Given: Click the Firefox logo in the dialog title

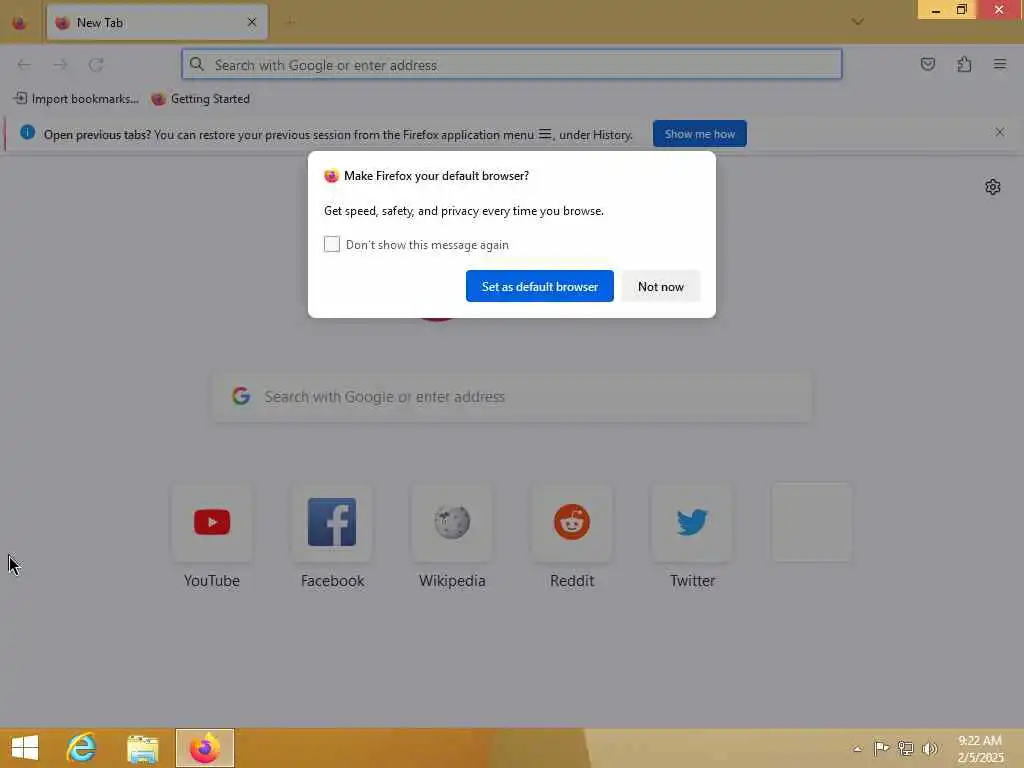Looking at the screenshot, I should (331, 176).
